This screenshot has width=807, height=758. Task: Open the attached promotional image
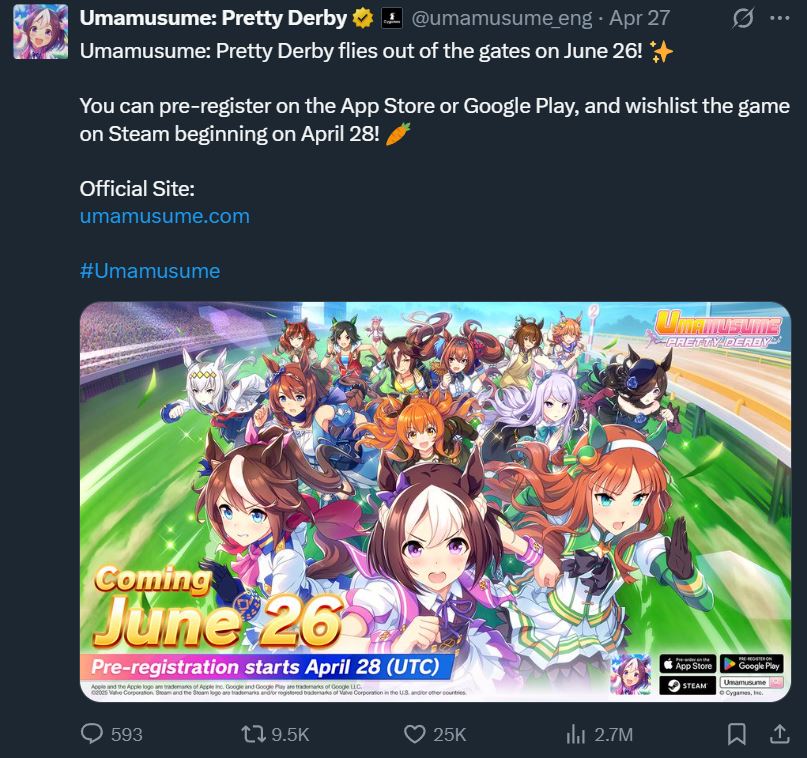click(435, 502)
